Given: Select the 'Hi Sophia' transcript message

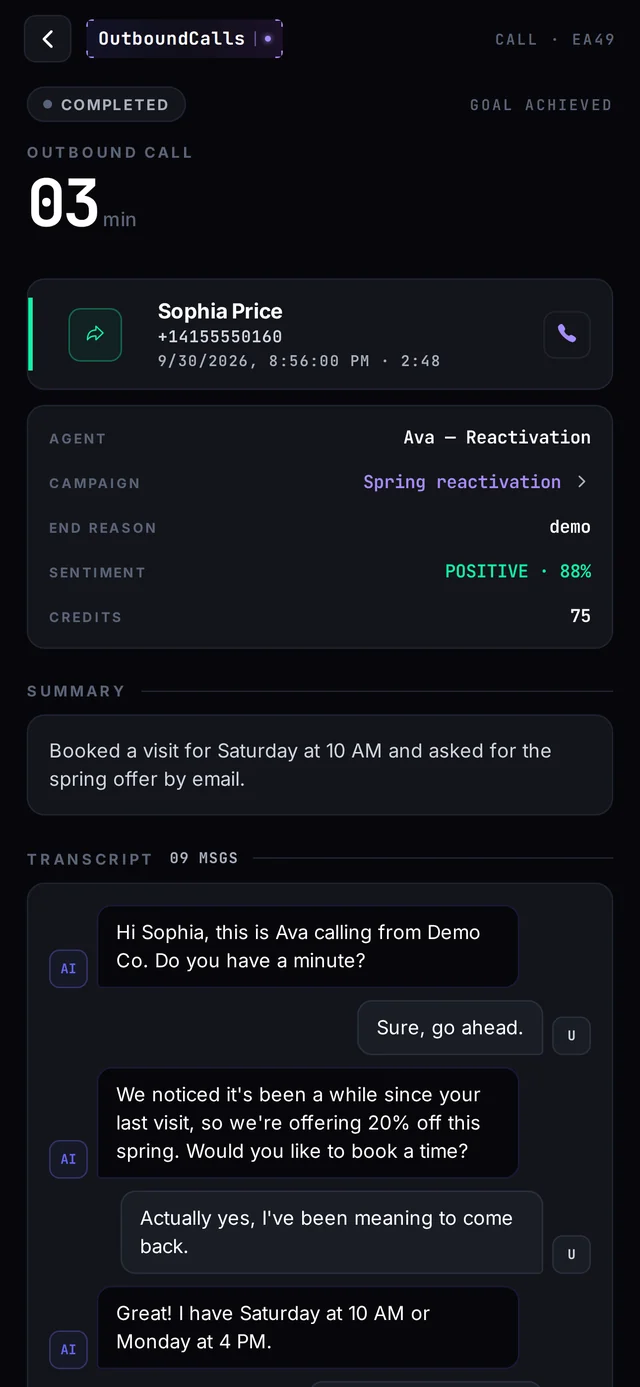Looking at the screenshot, I should tap(308, 946).
